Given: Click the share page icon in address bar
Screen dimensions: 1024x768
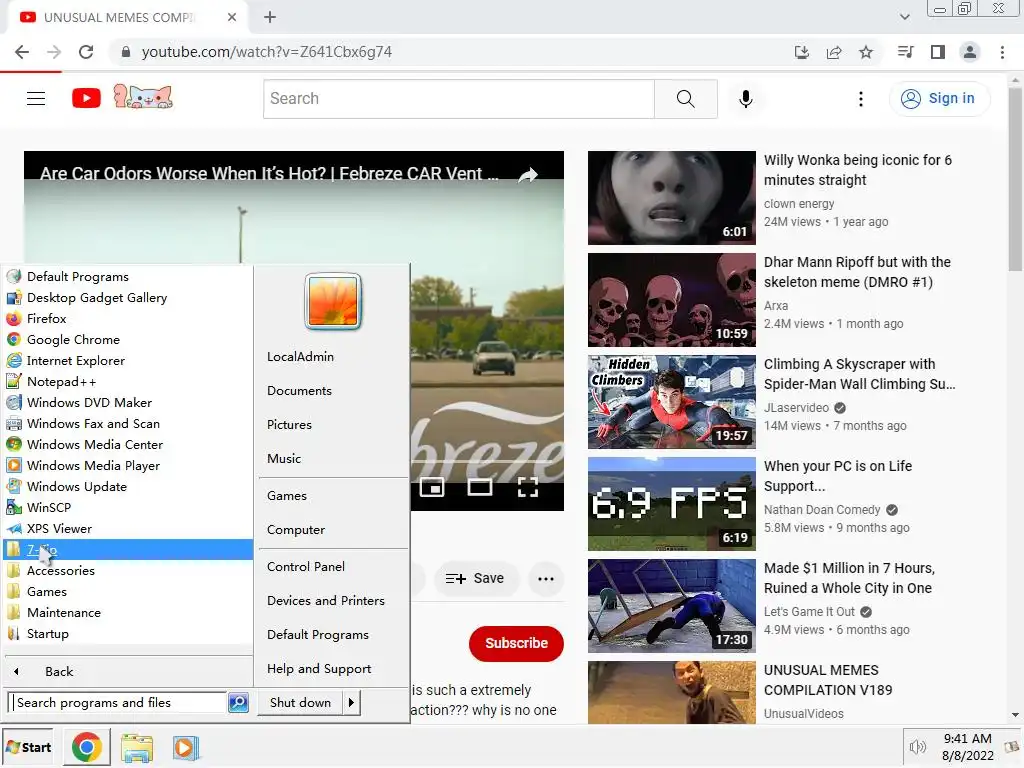Looking at the screenshot, I should (834, 52).
